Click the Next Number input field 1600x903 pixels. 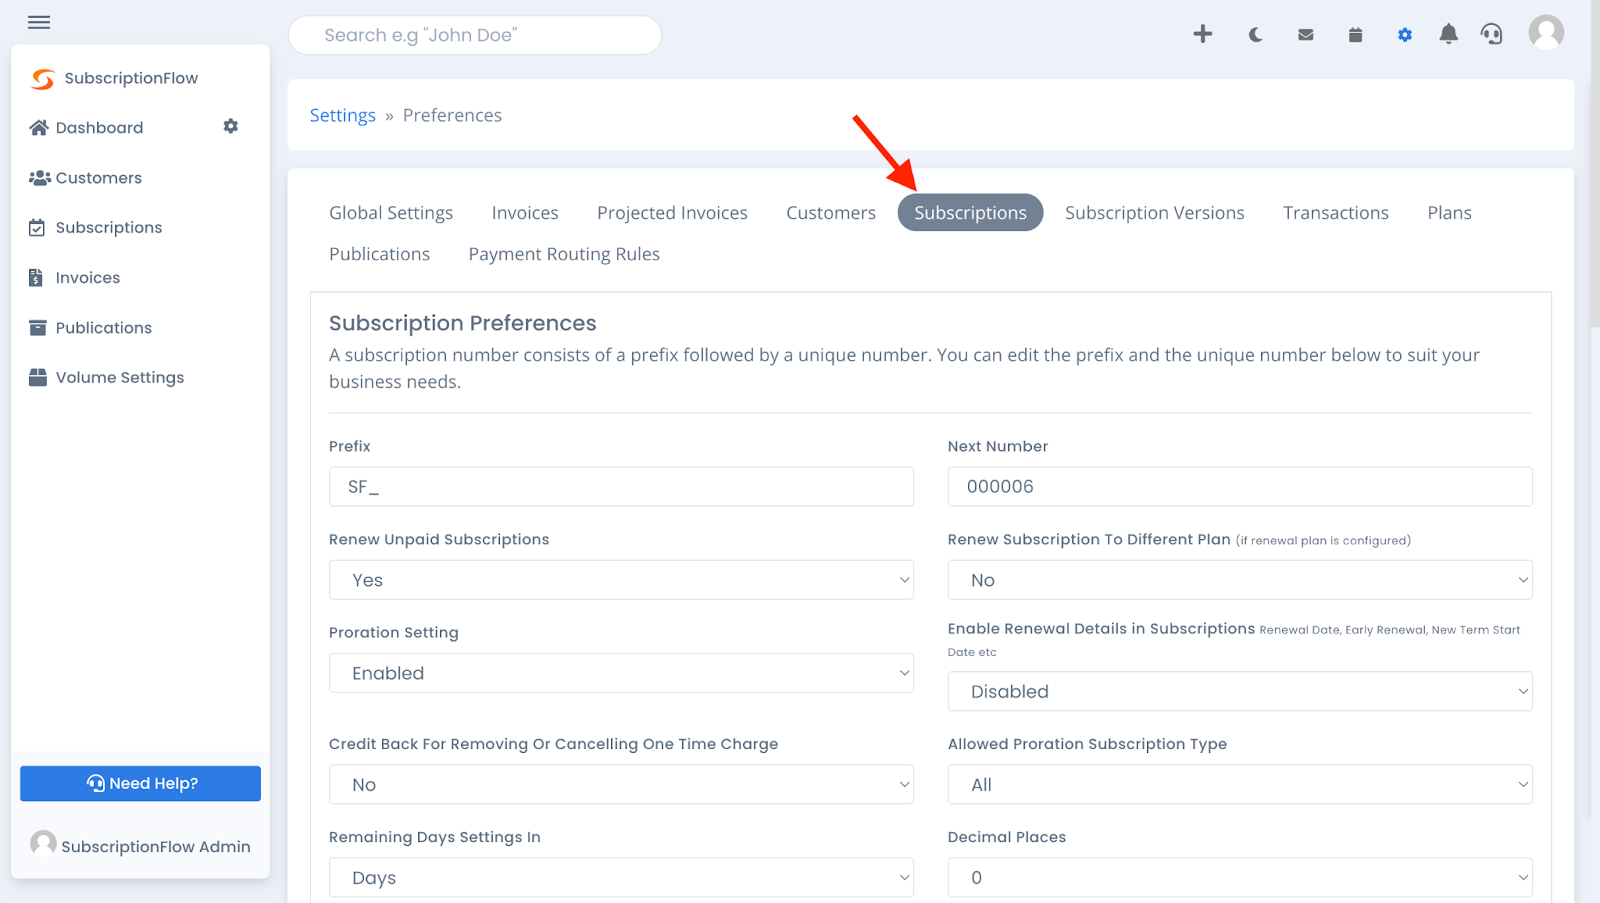(1240, 487)
